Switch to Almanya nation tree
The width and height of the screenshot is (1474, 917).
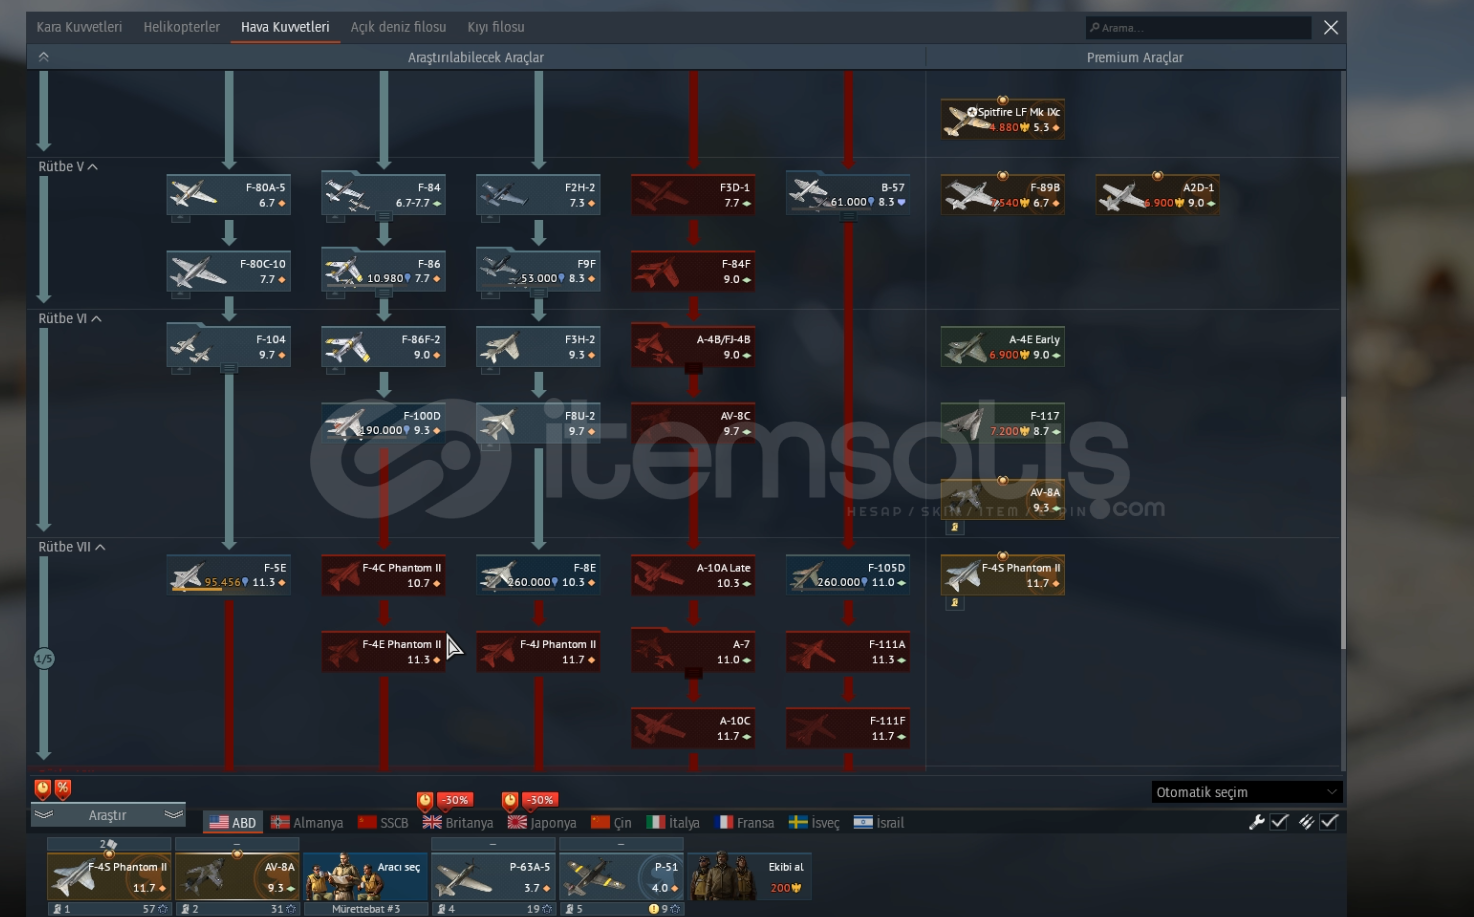tap(307, 823)
